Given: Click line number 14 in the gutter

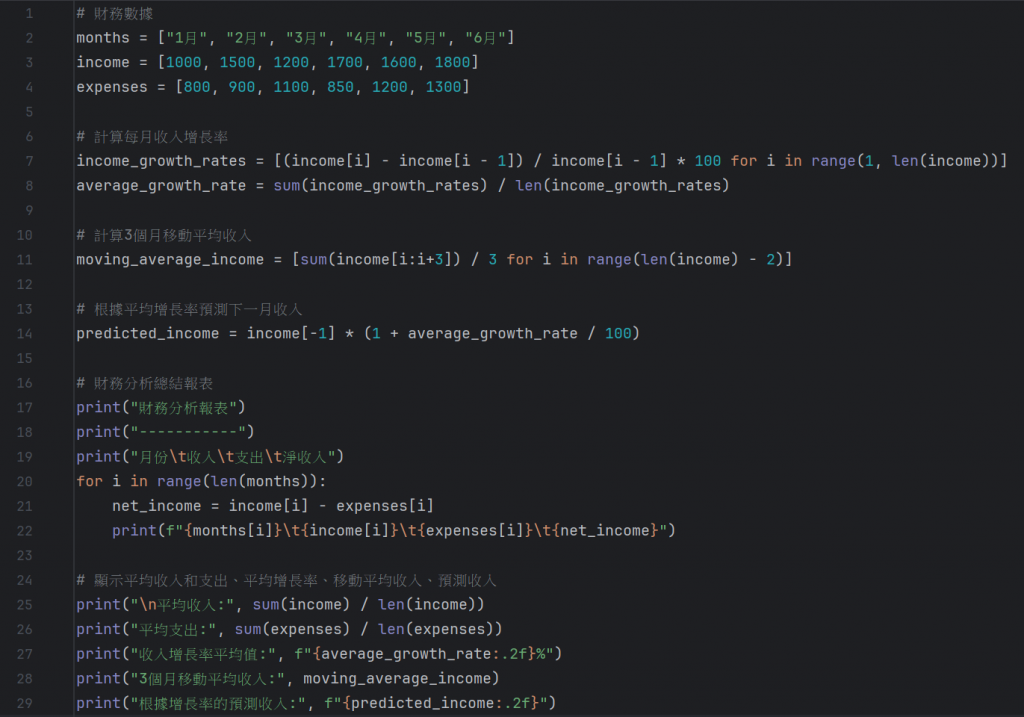Looking at the screenshot, I should [25, 334].
